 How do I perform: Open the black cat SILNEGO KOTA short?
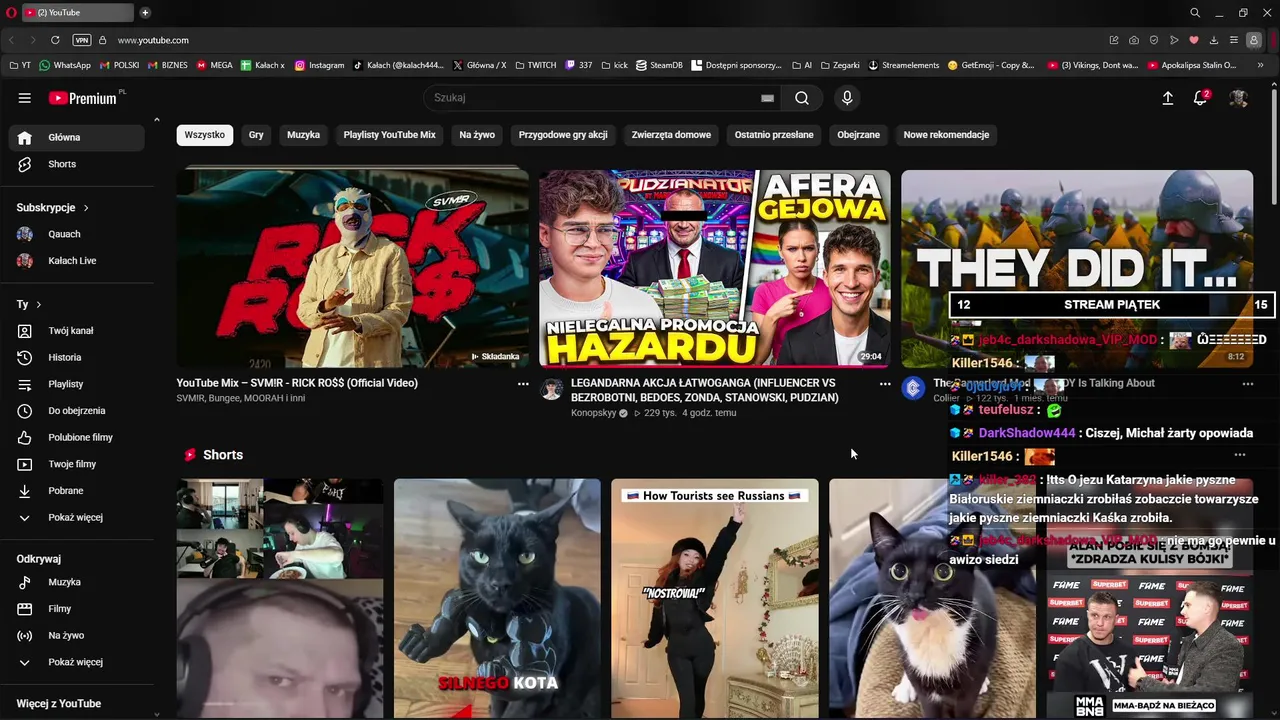pyautogui.click(x=497, y=598)
